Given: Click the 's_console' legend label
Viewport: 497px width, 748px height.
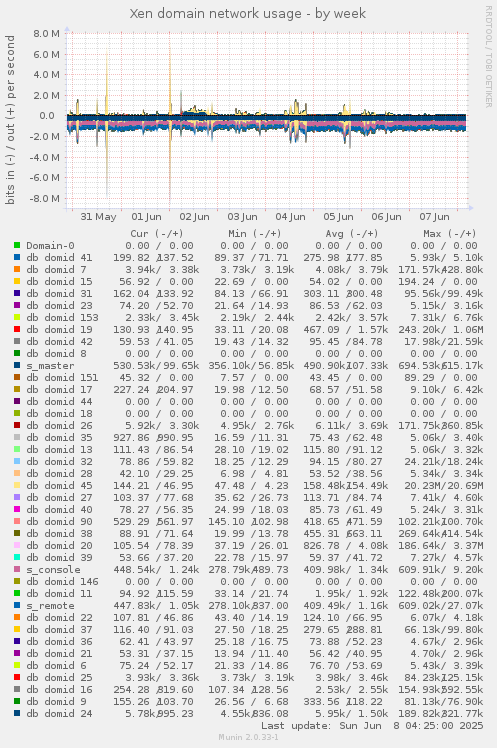Looking at the screenshot, I should pyautogui.click(x=53, y=570).
